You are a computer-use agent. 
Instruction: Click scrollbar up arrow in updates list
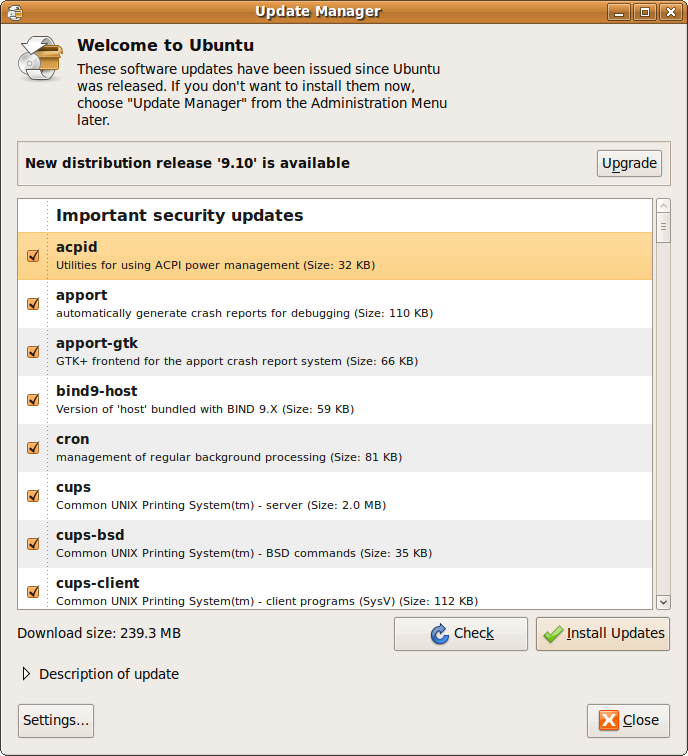point(663,206)
